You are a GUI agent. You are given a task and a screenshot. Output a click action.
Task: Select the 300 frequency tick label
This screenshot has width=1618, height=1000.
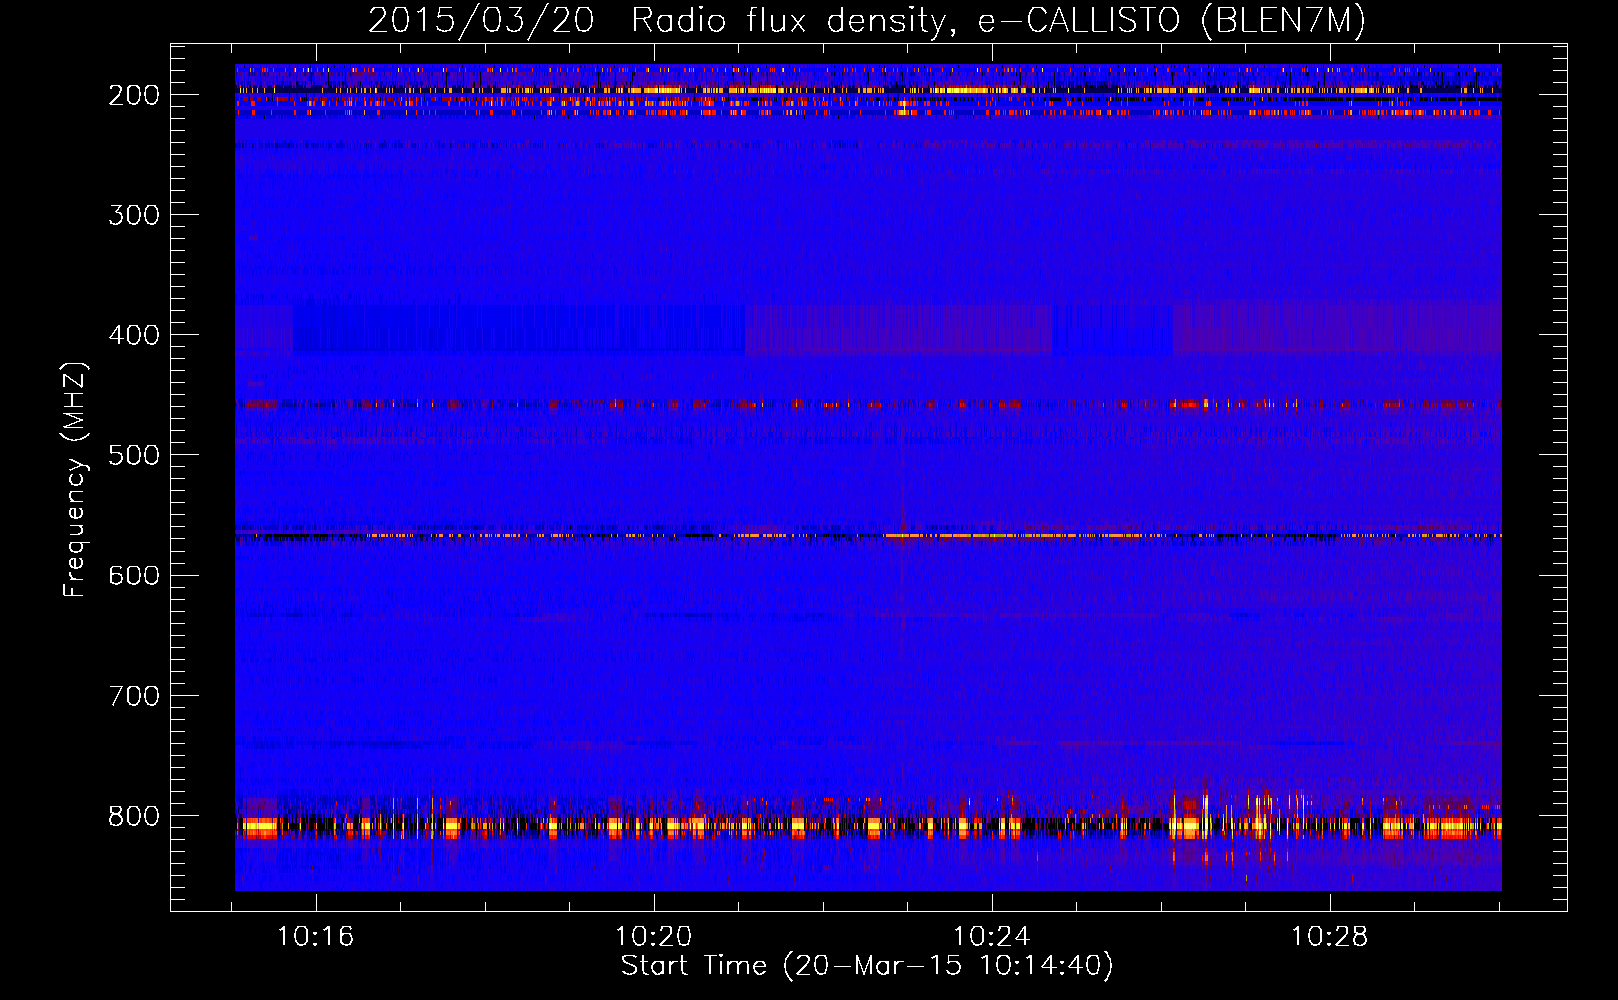134,215
